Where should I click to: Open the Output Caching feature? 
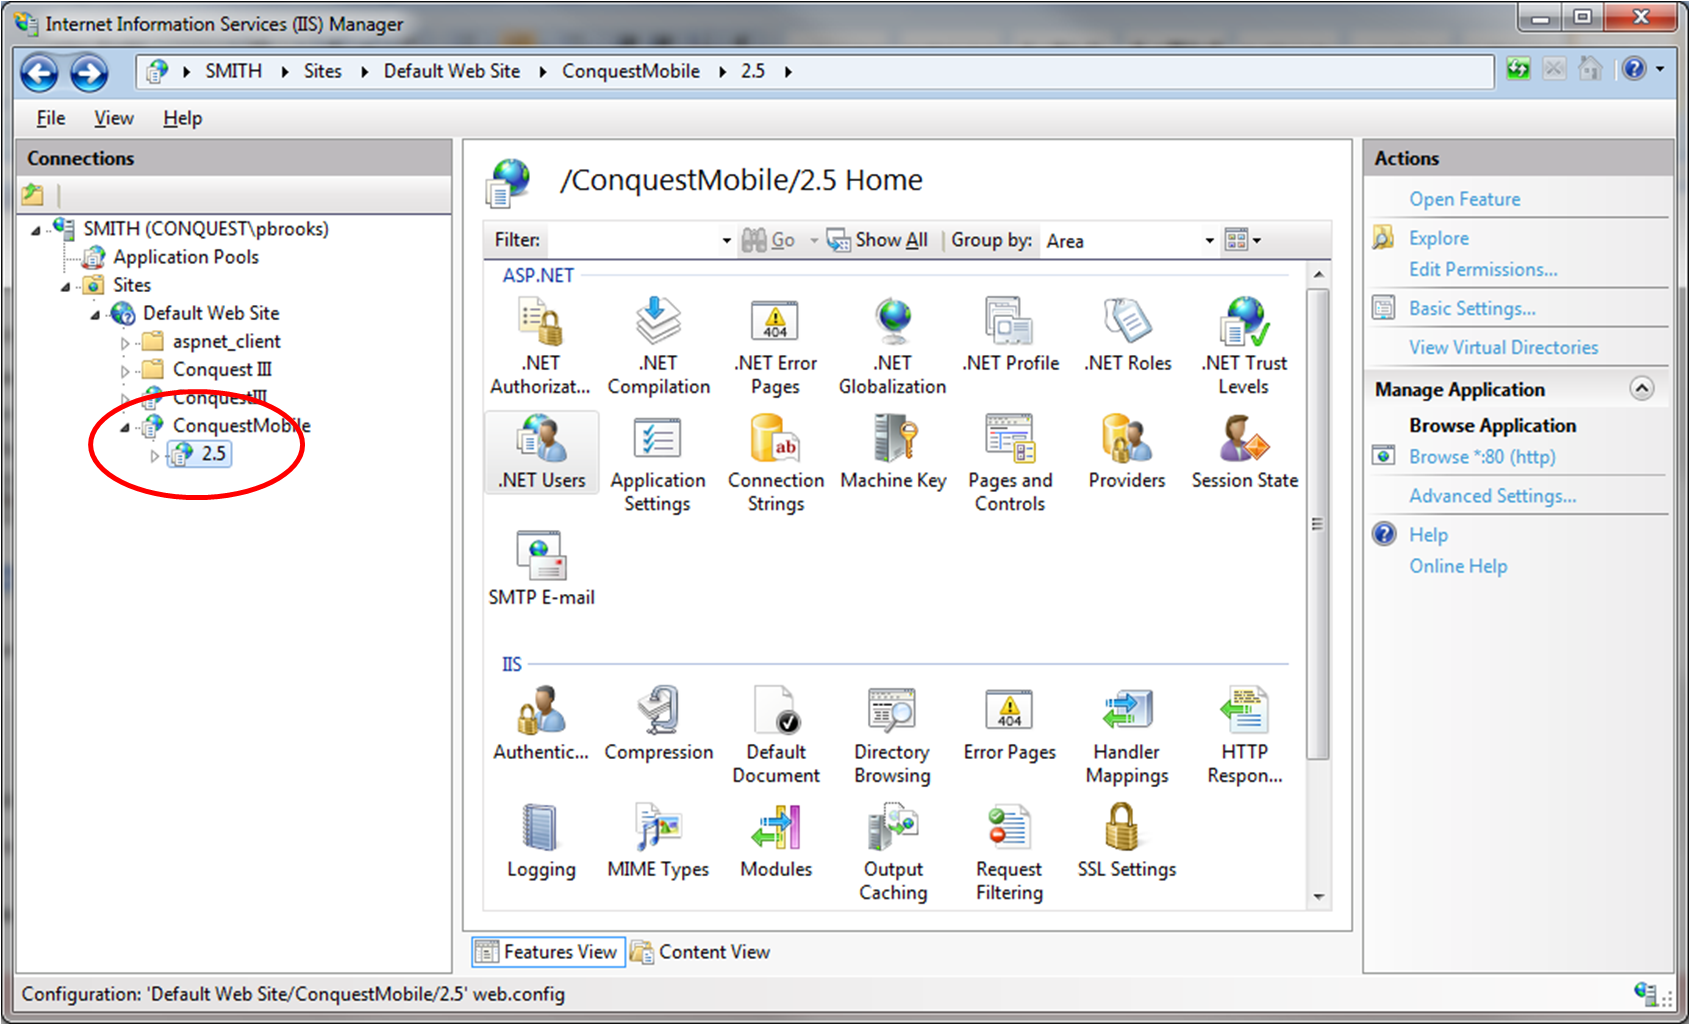tap(893, 853)
